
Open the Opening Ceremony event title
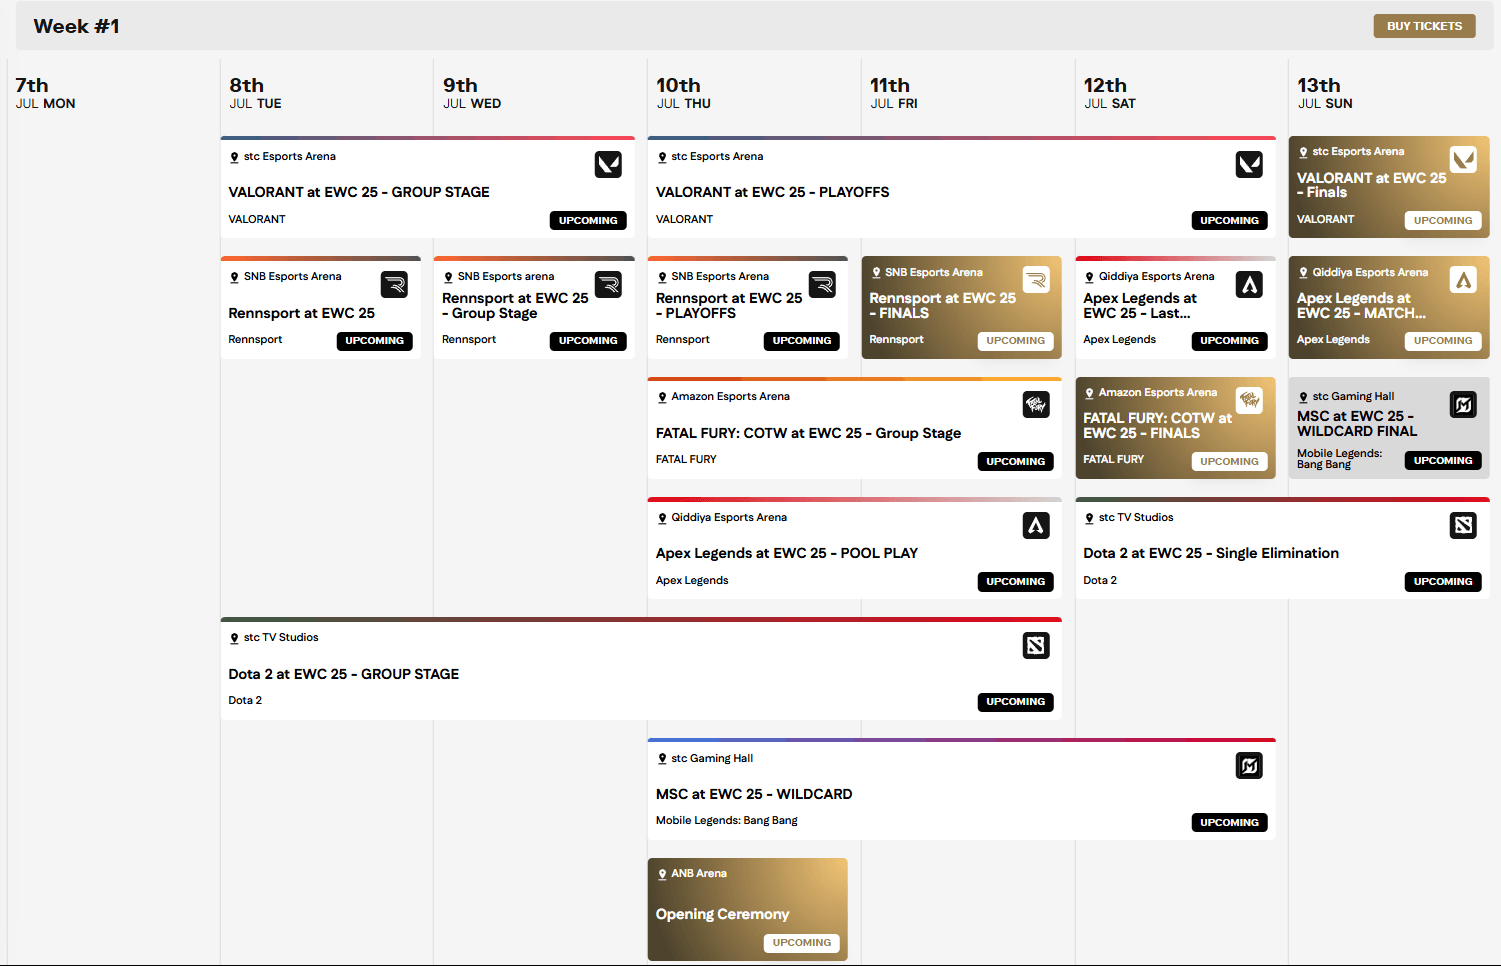[x=722, y=914]
